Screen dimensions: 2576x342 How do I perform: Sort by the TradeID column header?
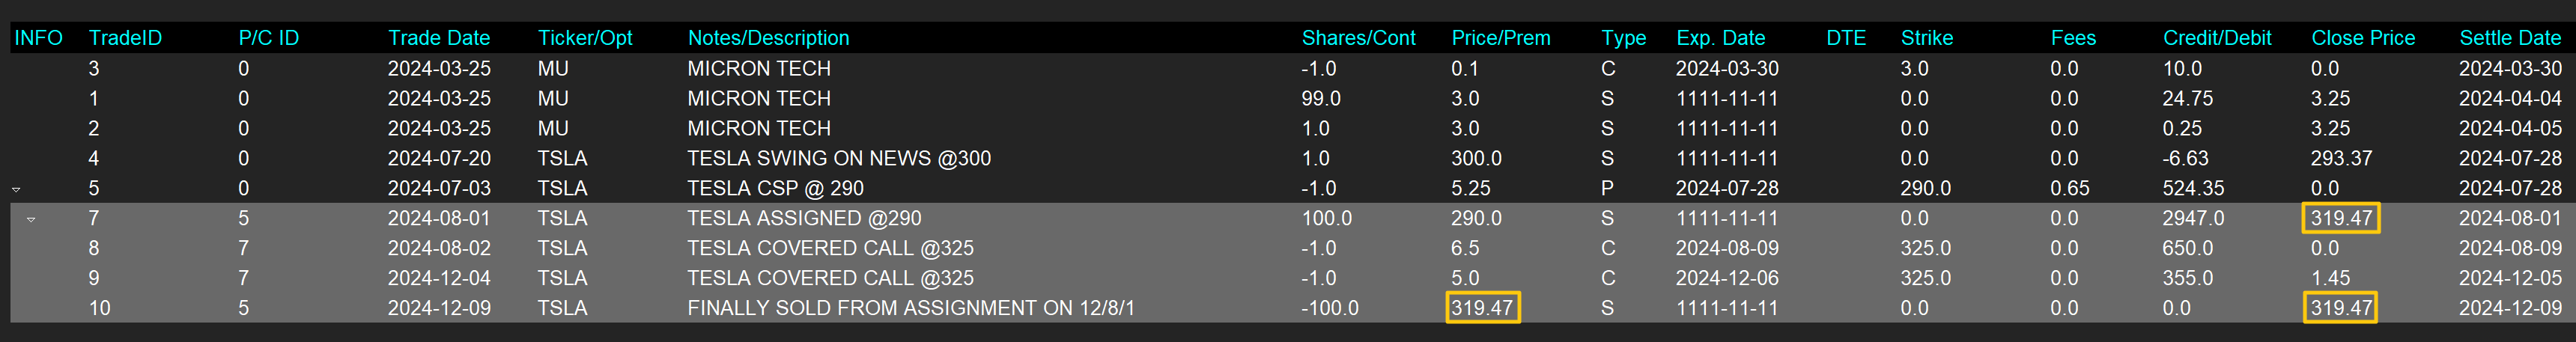point(125,38)
